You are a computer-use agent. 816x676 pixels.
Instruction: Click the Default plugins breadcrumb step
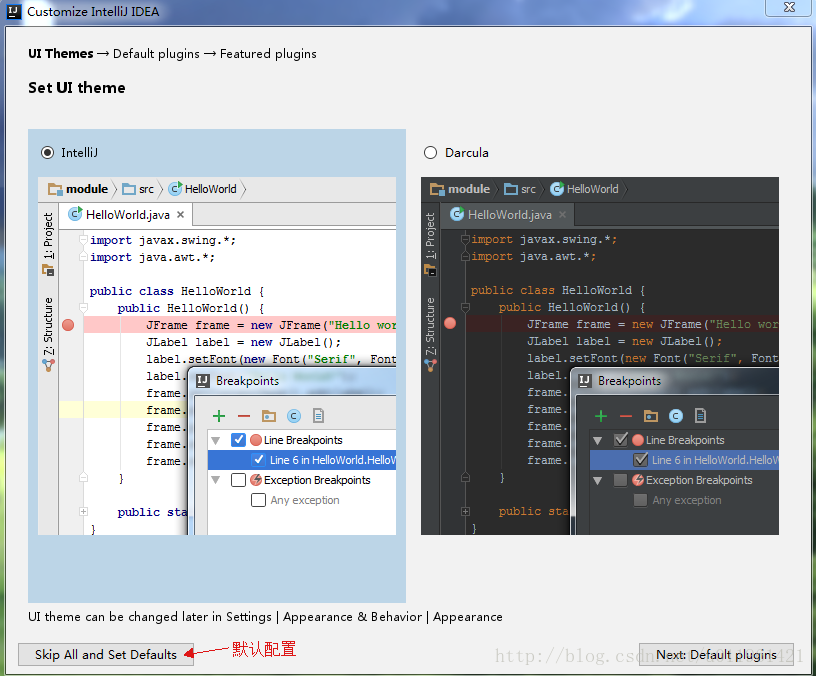156,54
